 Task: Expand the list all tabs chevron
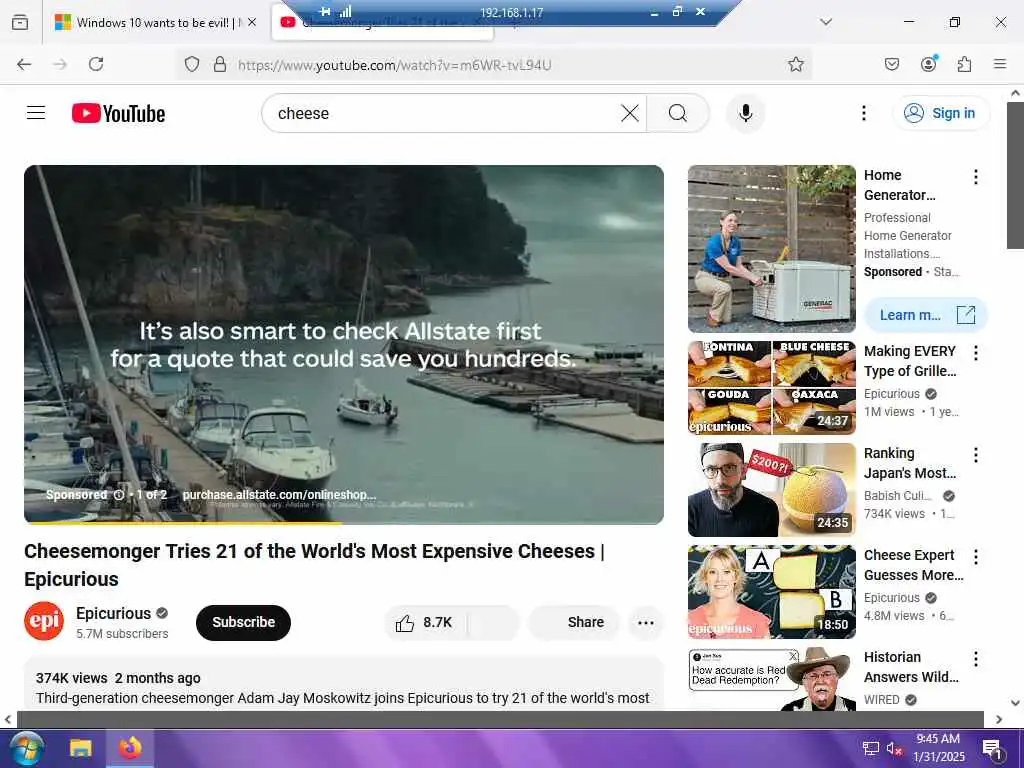[826, 22]
